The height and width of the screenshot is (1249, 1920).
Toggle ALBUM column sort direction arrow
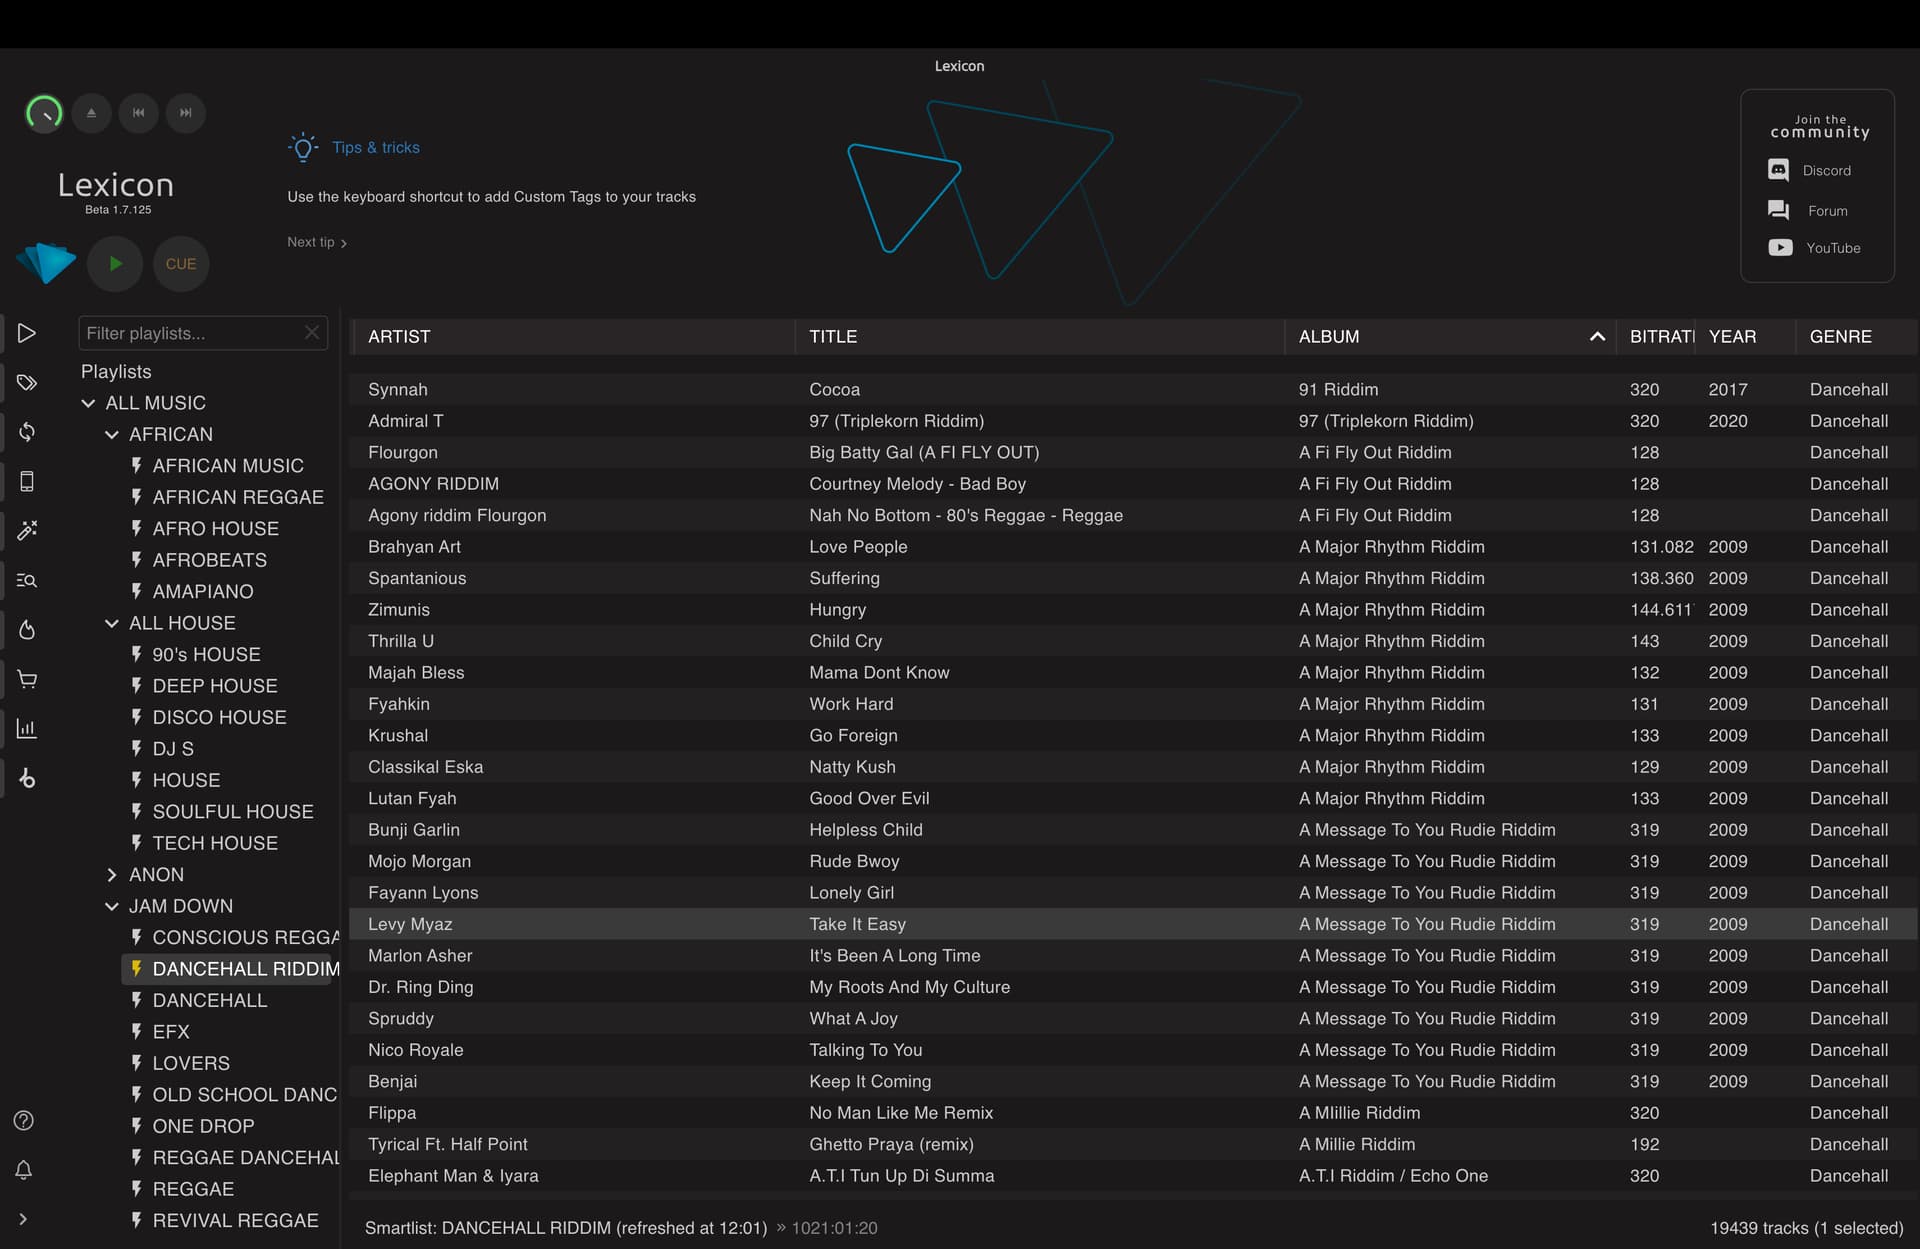tap(1597, 337)
